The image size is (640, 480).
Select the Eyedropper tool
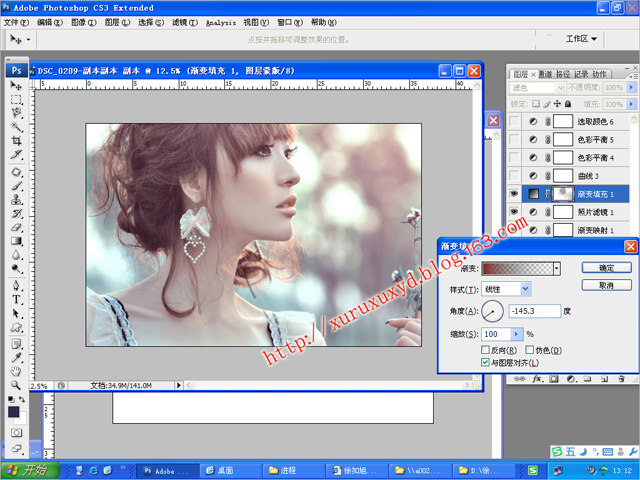pos(16,358)
